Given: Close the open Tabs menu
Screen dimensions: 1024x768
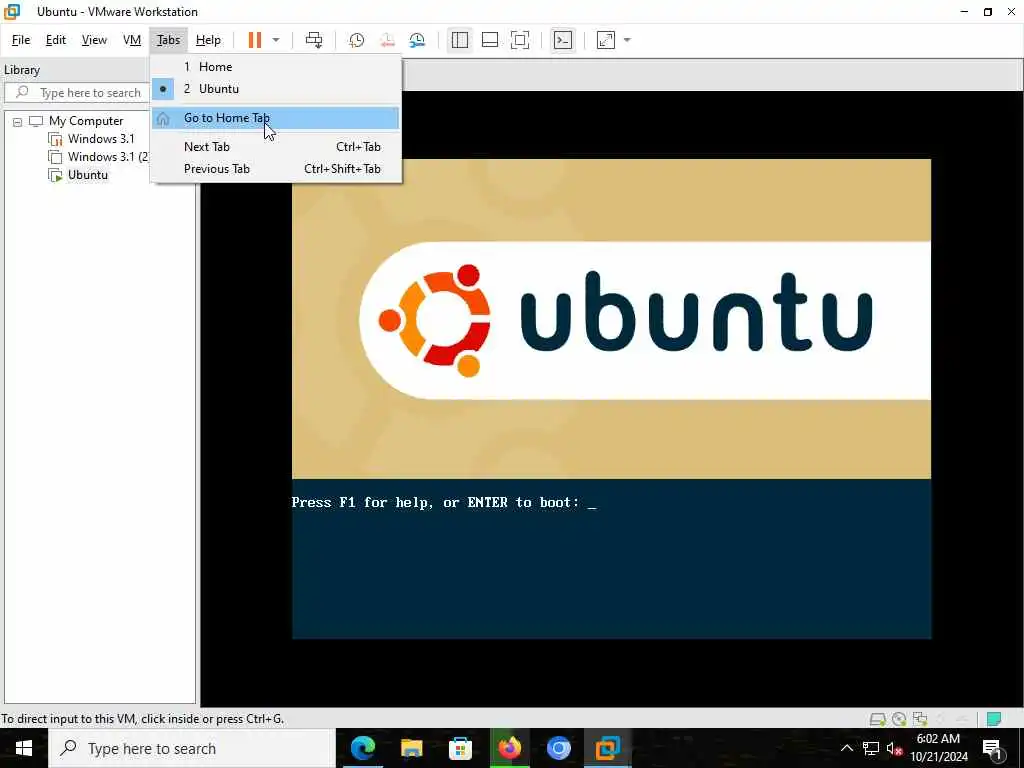Looking at the screenshot, I should coord(168,40).
